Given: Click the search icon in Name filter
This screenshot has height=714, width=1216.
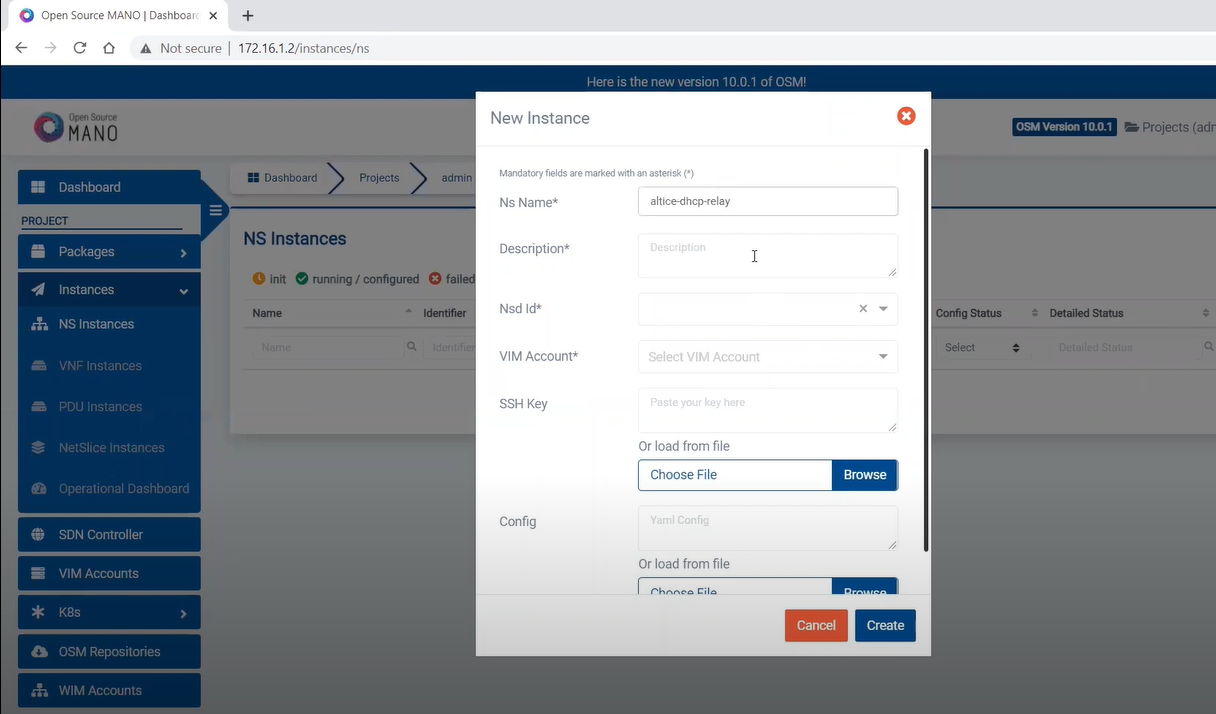Looking at the screenshot, I should tap(411, 347).
